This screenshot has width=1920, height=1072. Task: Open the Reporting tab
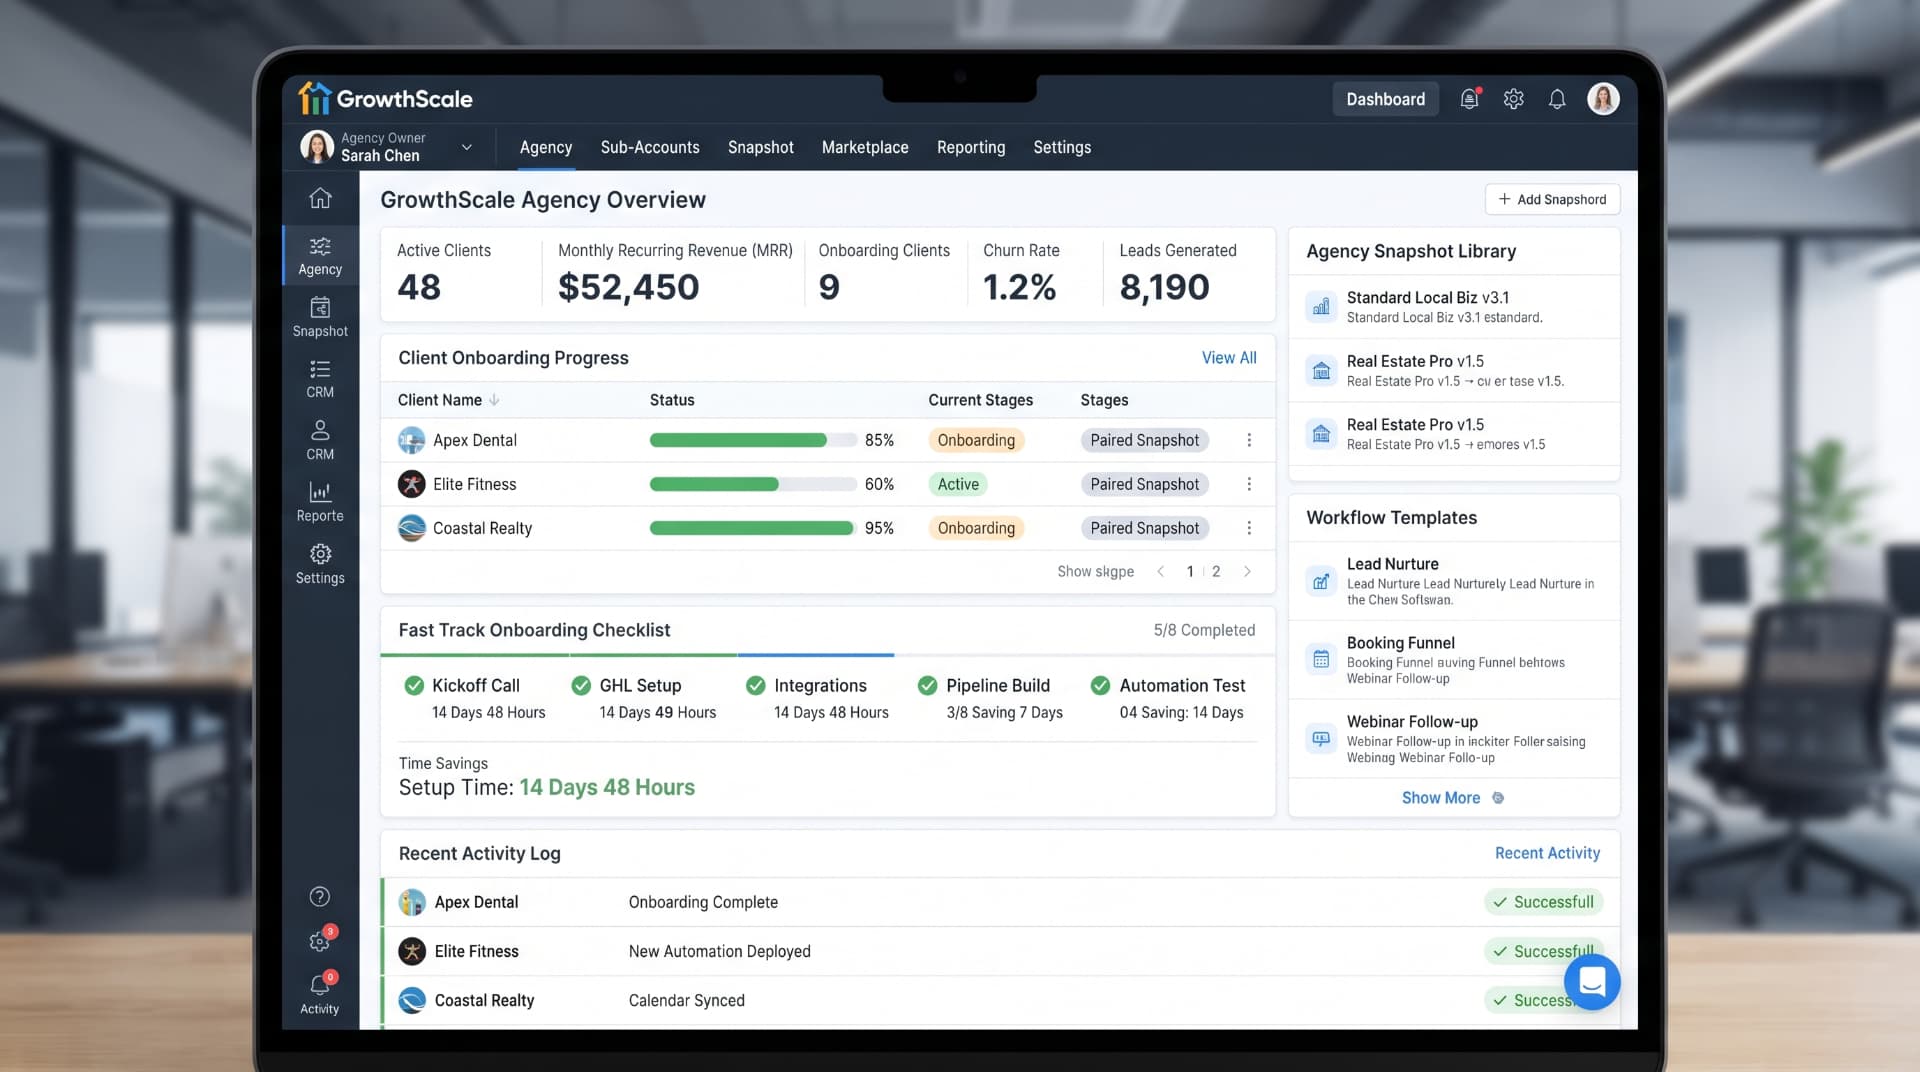971,147
